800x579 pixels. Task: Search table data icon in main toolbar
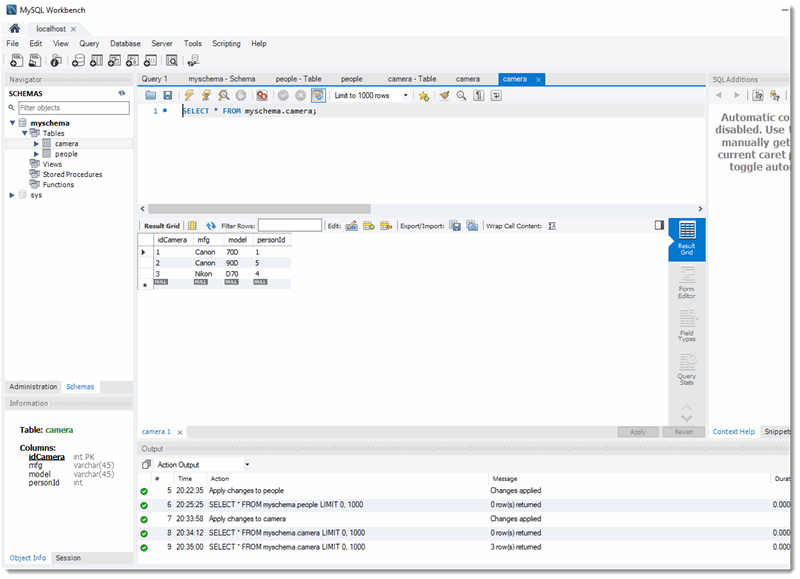click(172, 61)
